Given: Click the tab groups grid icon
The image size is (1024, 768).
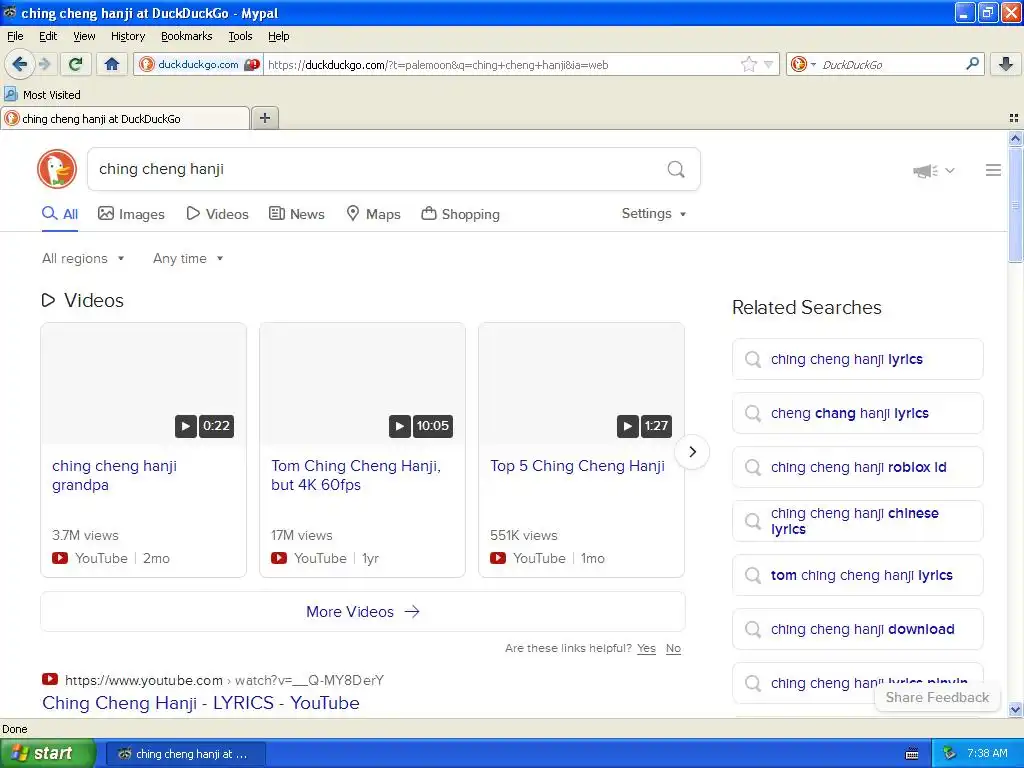Looking at the screenshot, I should pos(1014,118).
